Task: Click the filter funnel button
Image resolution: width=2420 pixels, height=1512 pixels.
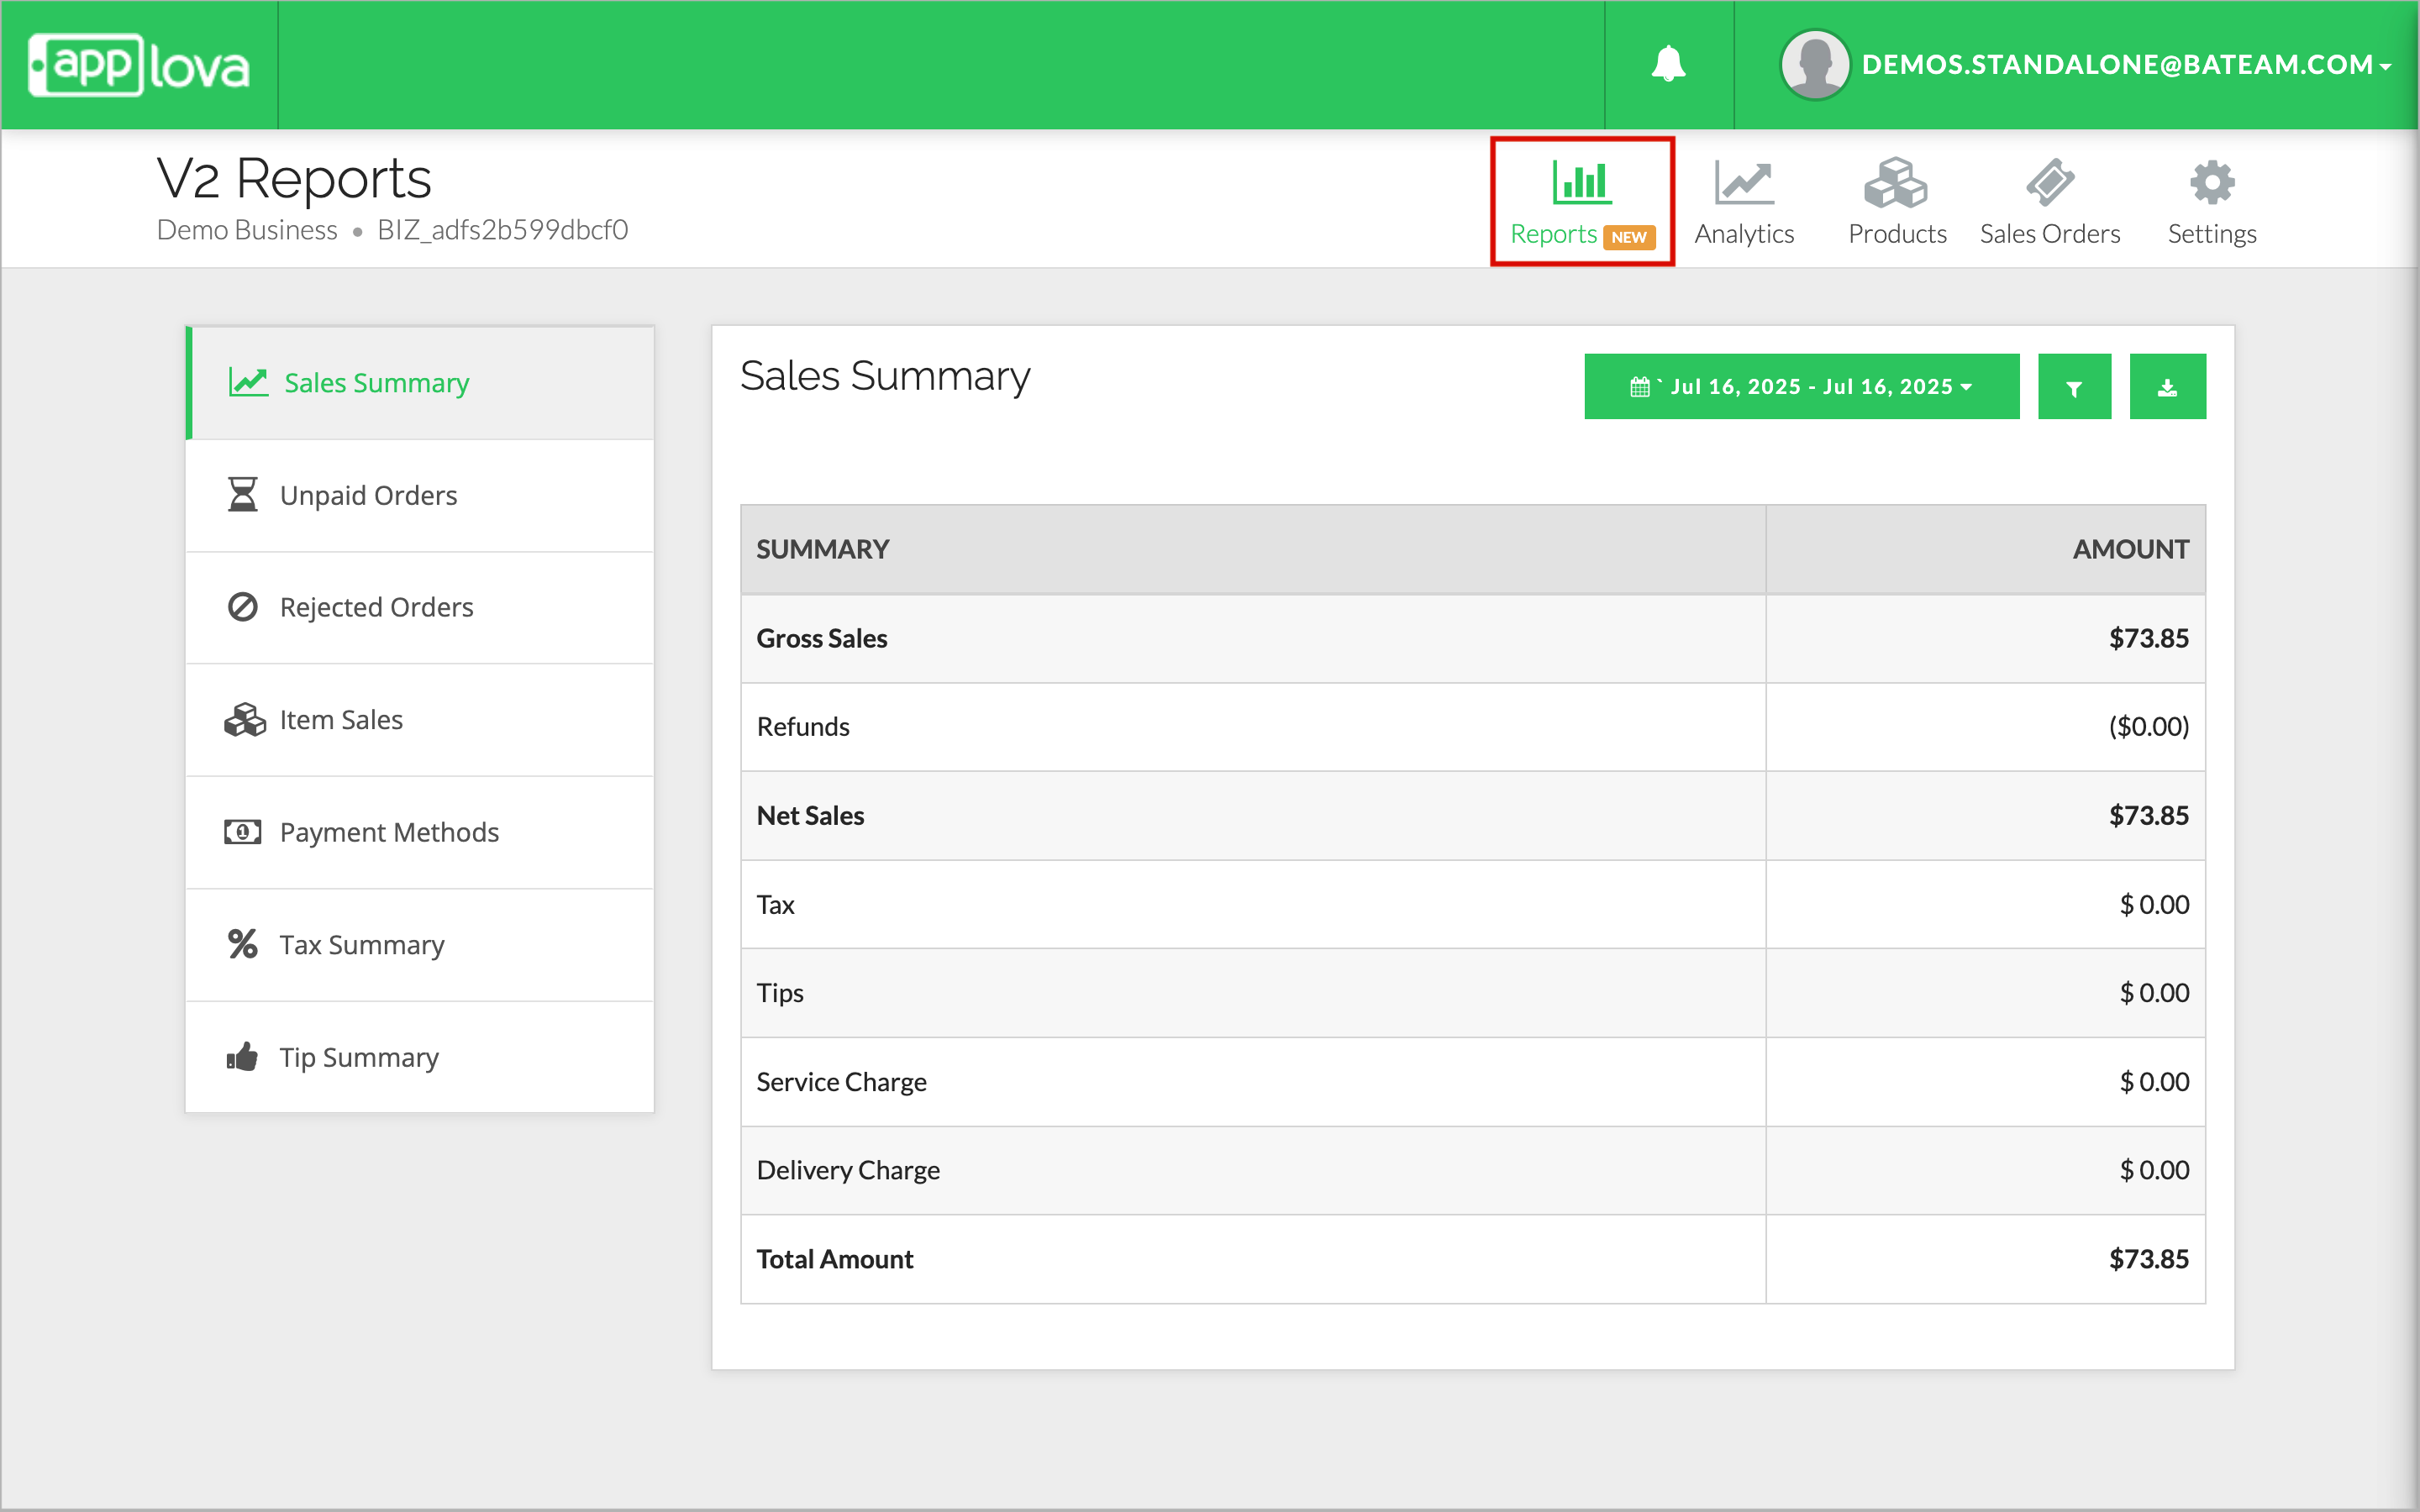Action: point(2074,387)
